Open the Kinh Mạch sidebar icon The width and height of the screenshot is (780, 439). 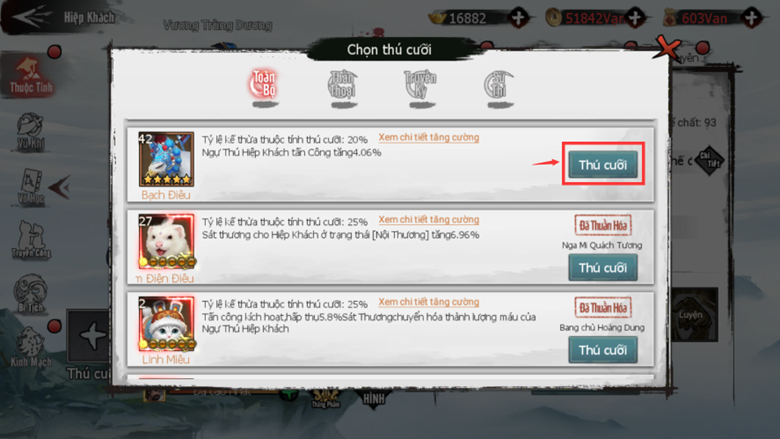31,347
